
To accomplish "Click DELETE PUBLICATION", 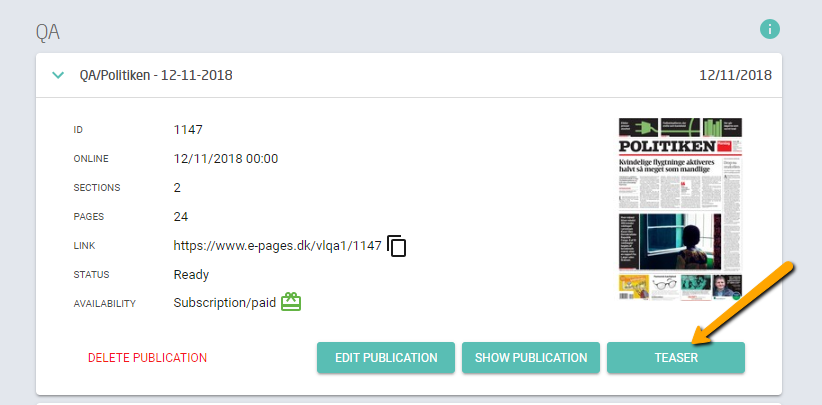I will coord(147,358).
